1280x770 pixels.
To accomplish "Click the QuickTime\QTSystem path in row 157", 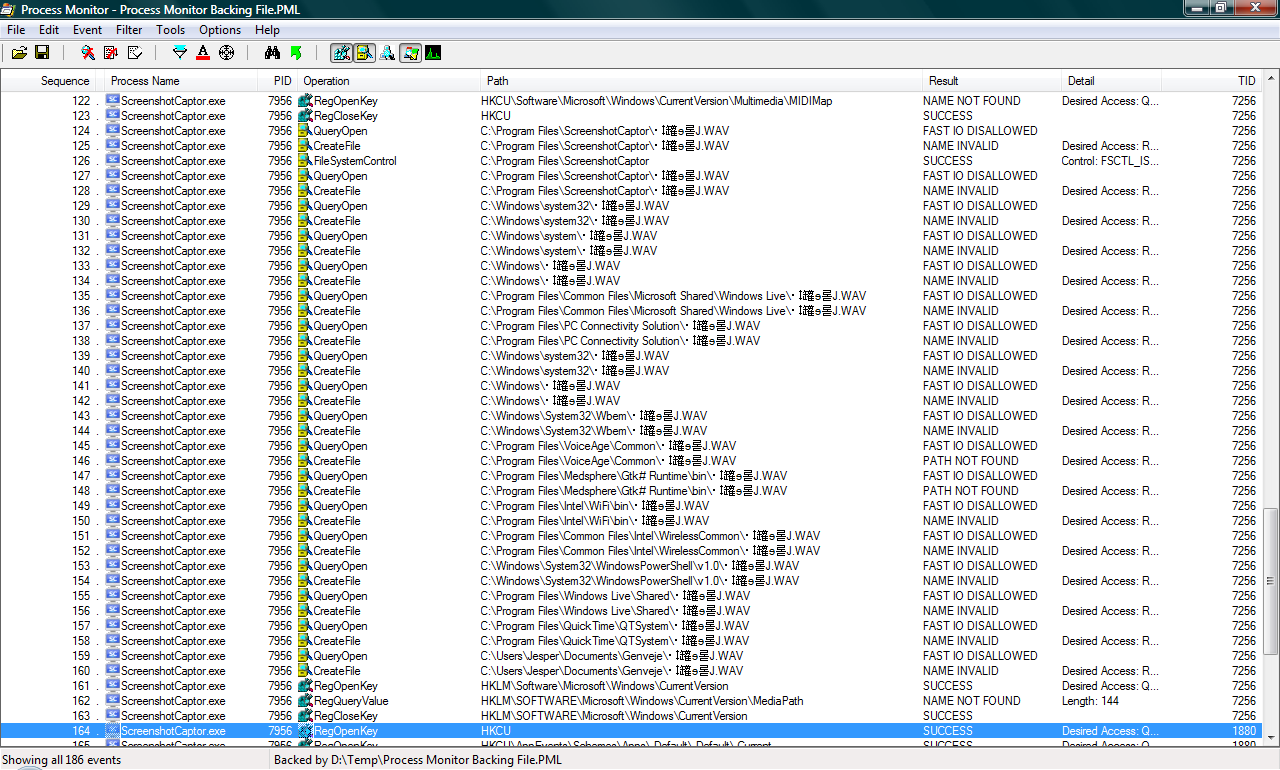I will coord(615,626).
